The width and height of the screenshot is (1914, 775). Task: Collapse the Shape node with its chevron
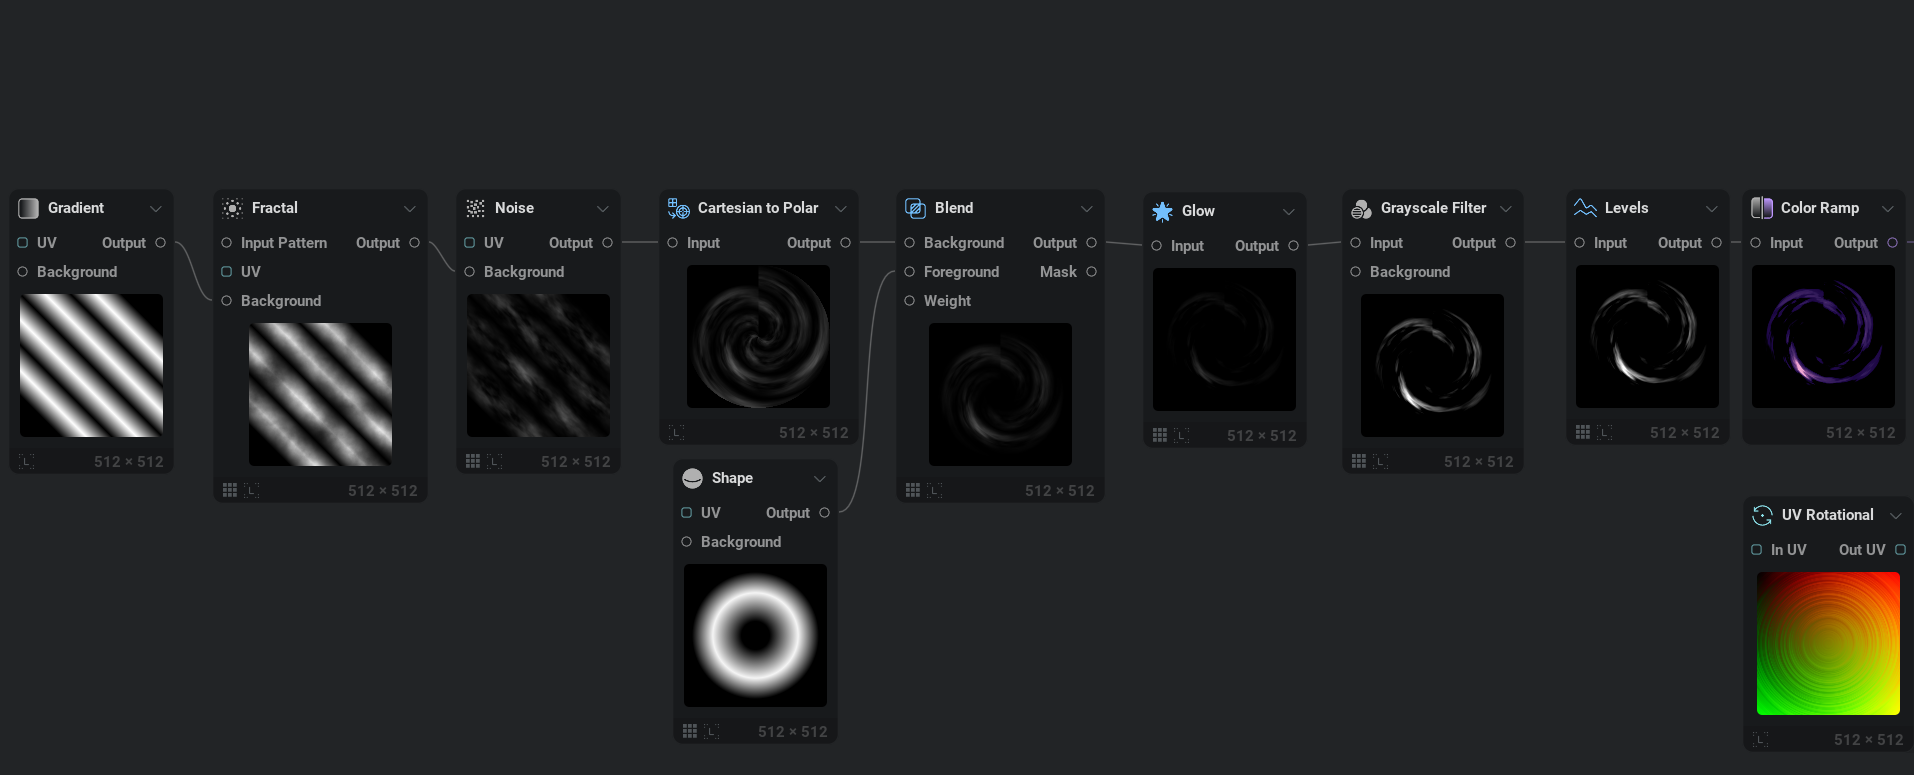tap(820, 478)
